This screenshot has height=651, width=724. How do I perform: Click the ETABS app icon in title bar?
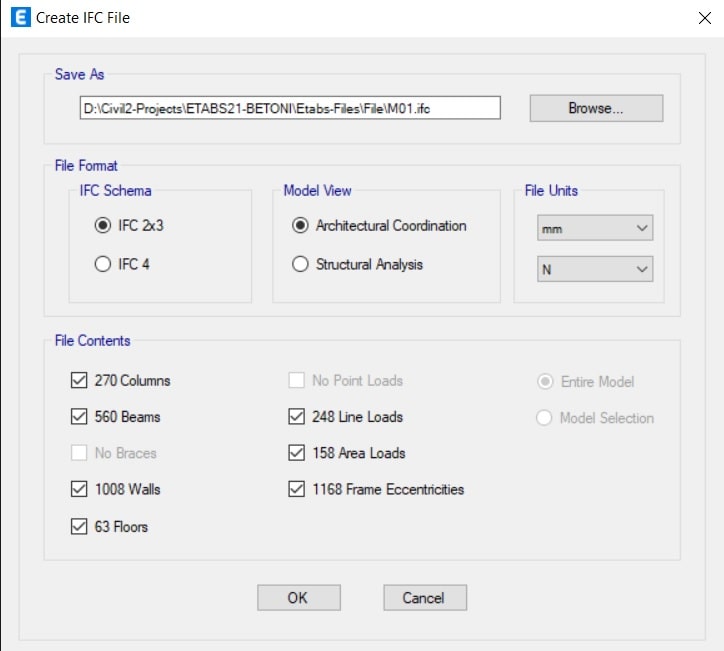(17, 17)
